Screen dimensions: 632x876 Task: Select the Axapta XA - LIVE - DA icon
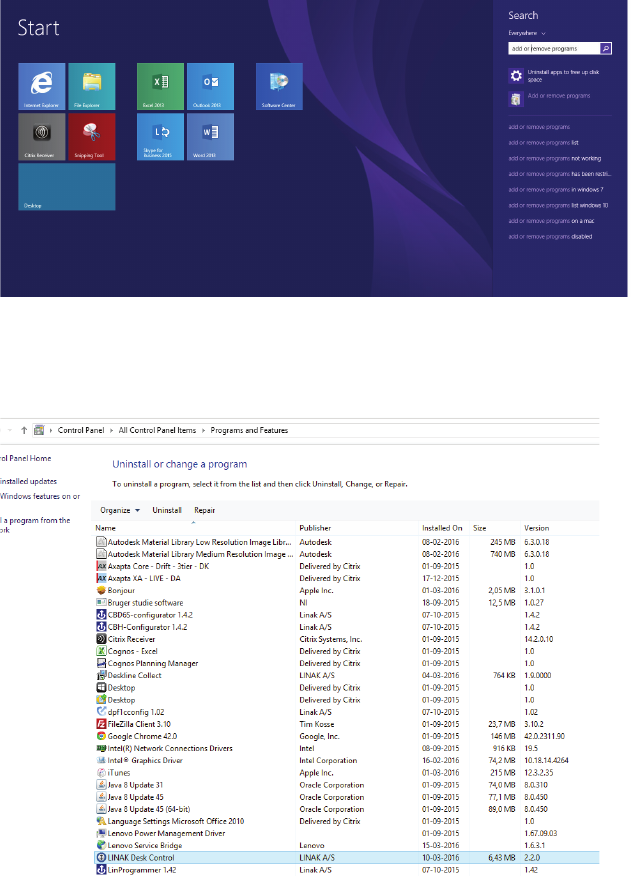(101, 578)
